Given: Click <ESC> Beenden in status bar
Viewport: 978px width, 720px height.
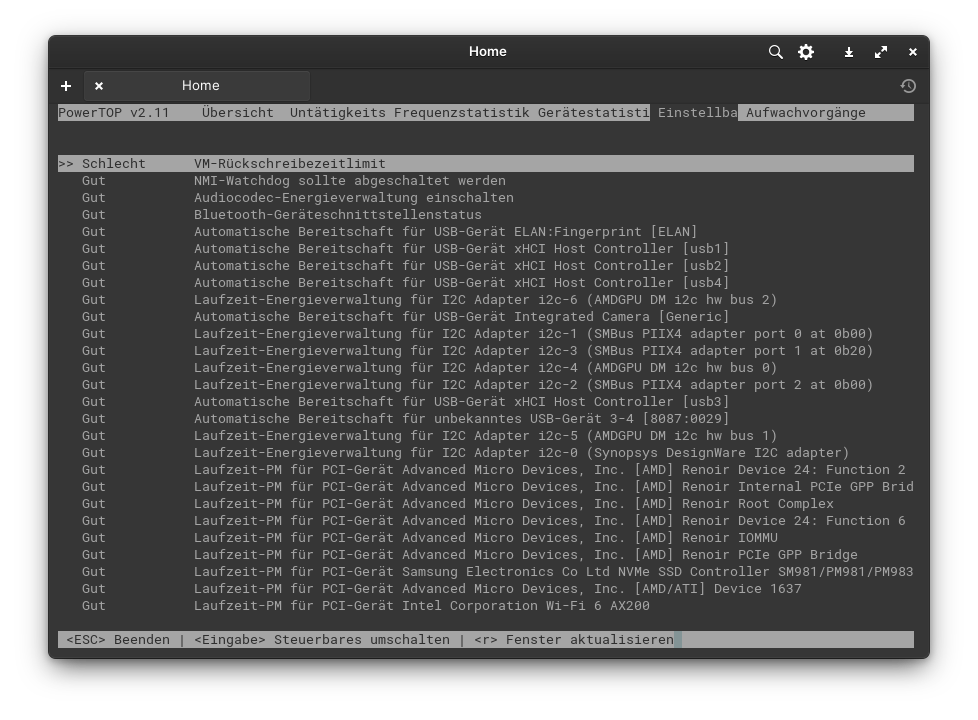Looking at the screenshot, I should (x=118, y=640).
